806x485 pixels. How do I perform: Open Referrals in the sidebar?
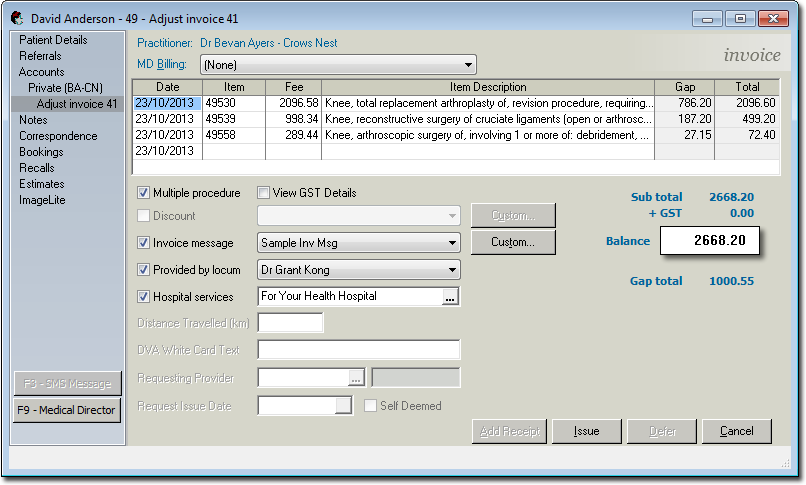pyautogui.click(x=40, y=56)
